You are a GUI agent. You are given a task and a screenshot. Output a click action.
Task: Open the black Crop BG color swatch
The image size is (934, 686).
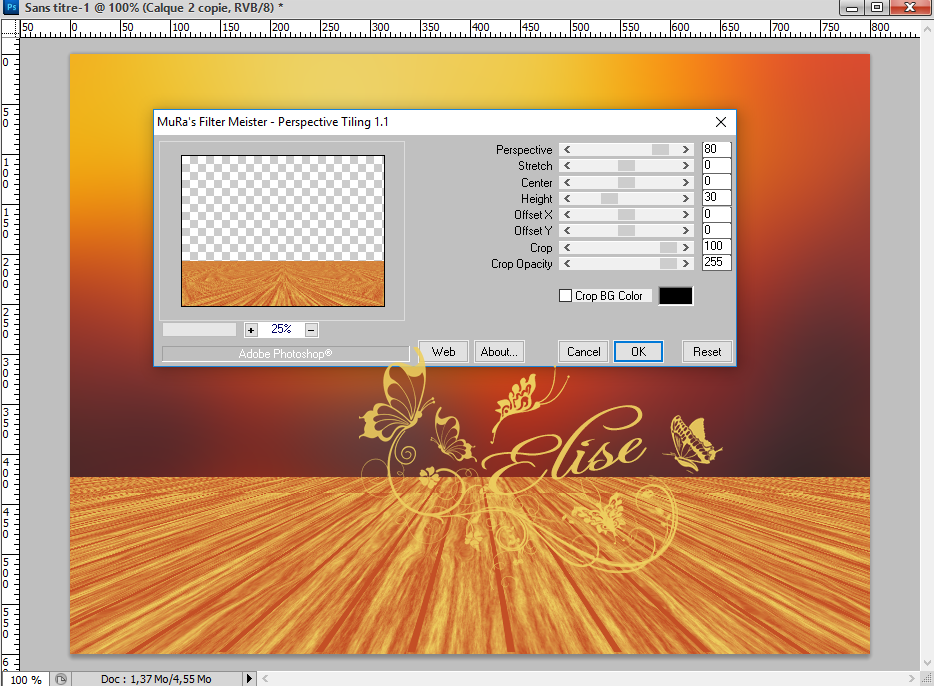675,296
